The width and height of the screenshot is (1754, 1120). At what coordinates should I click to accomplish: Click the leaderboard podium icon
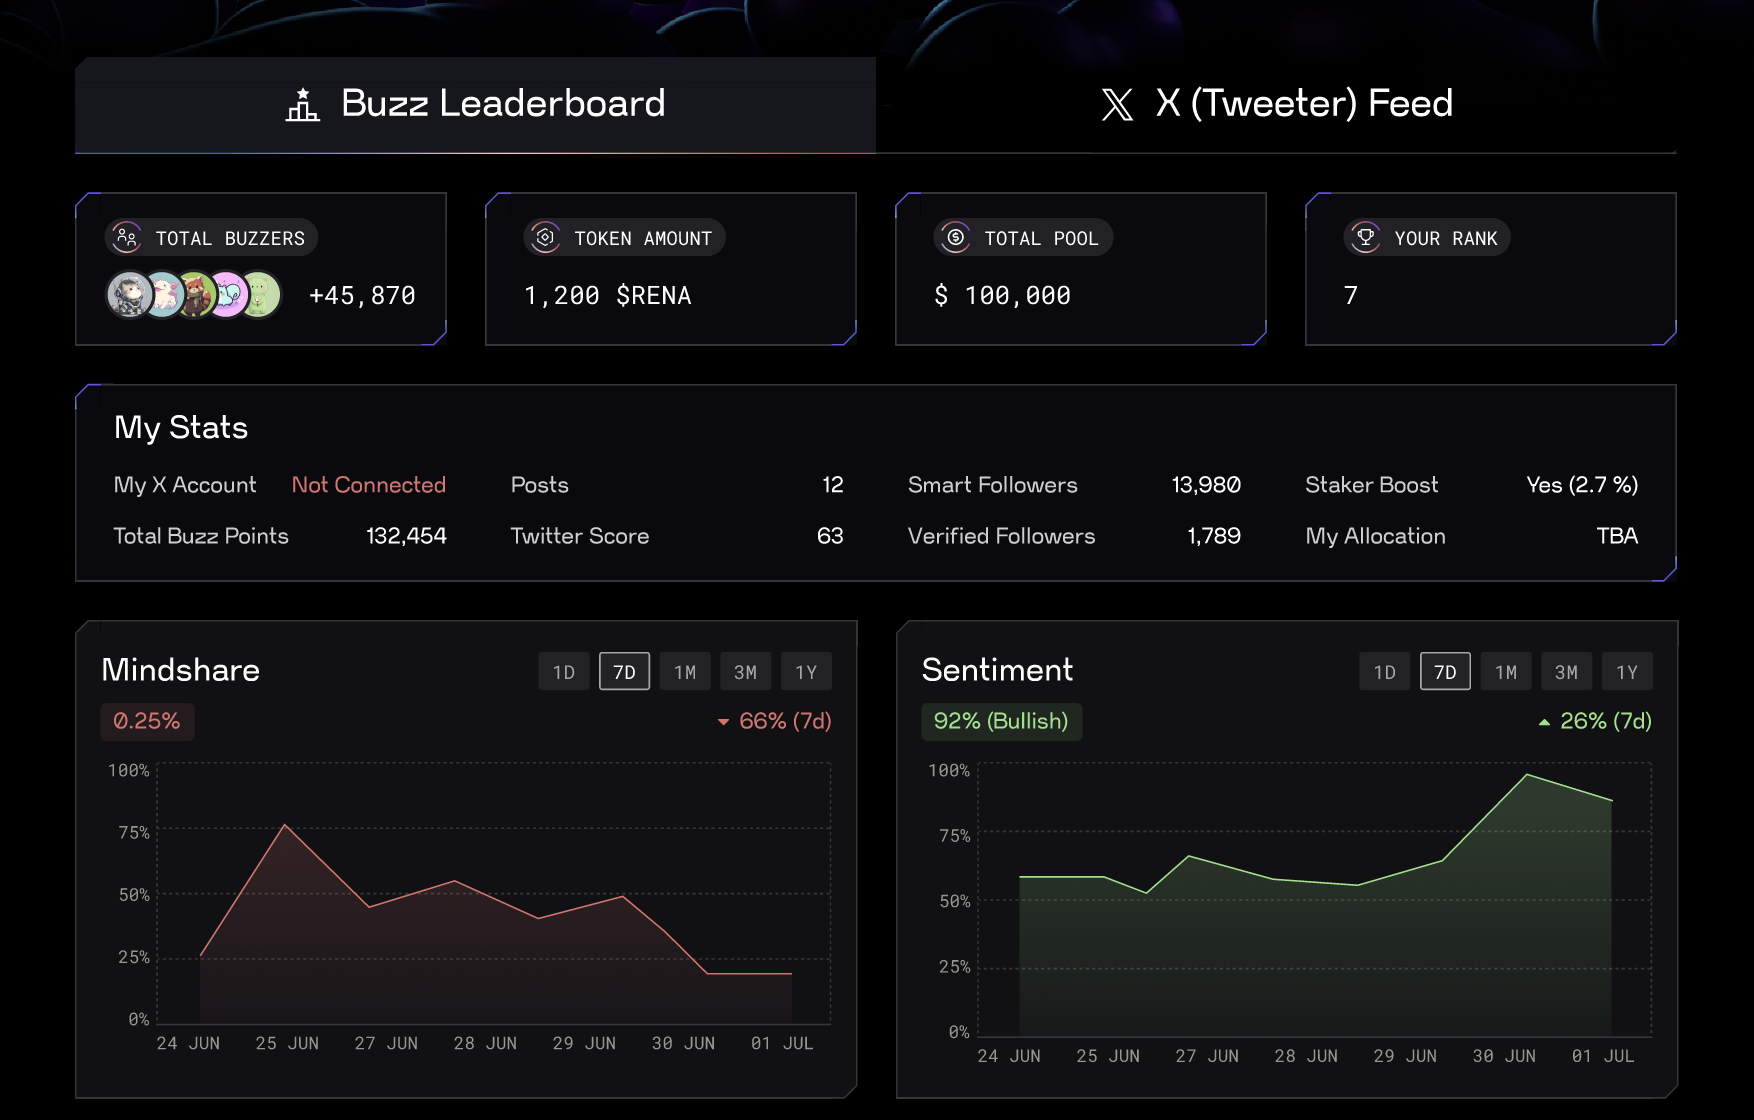[302, 104]
